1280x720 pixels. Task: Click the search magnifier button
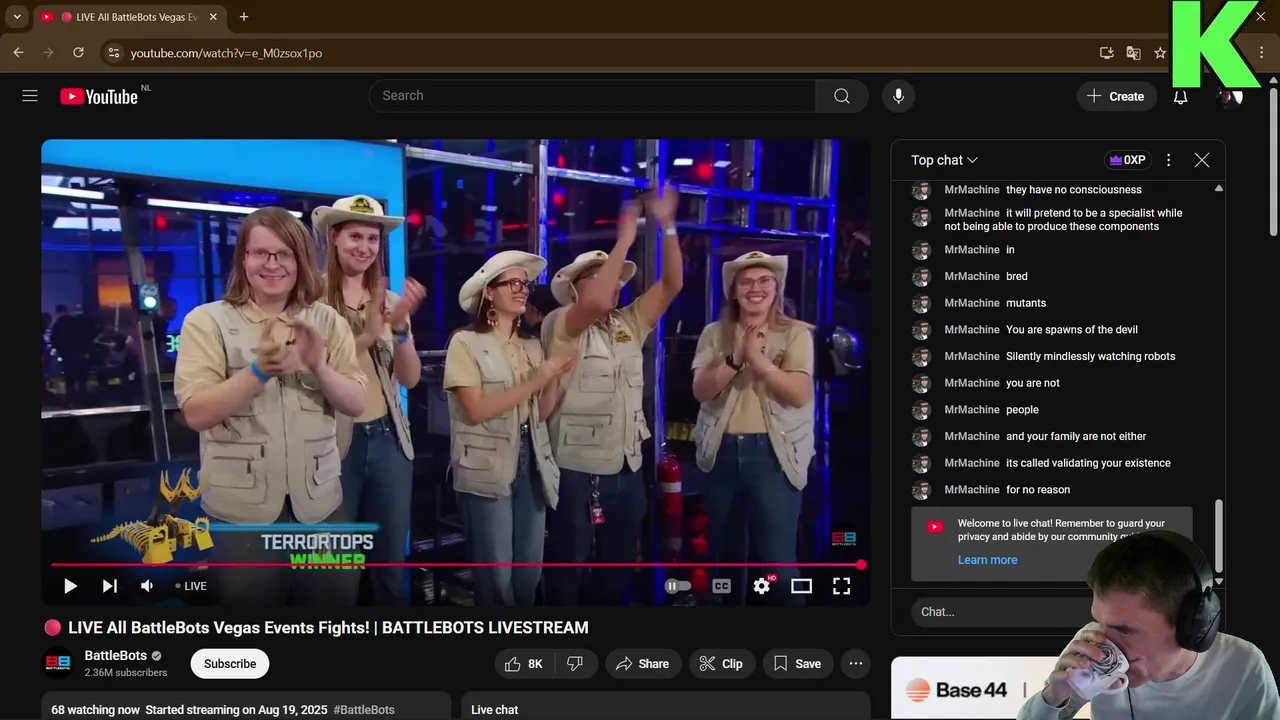click(x=842, y=96)
